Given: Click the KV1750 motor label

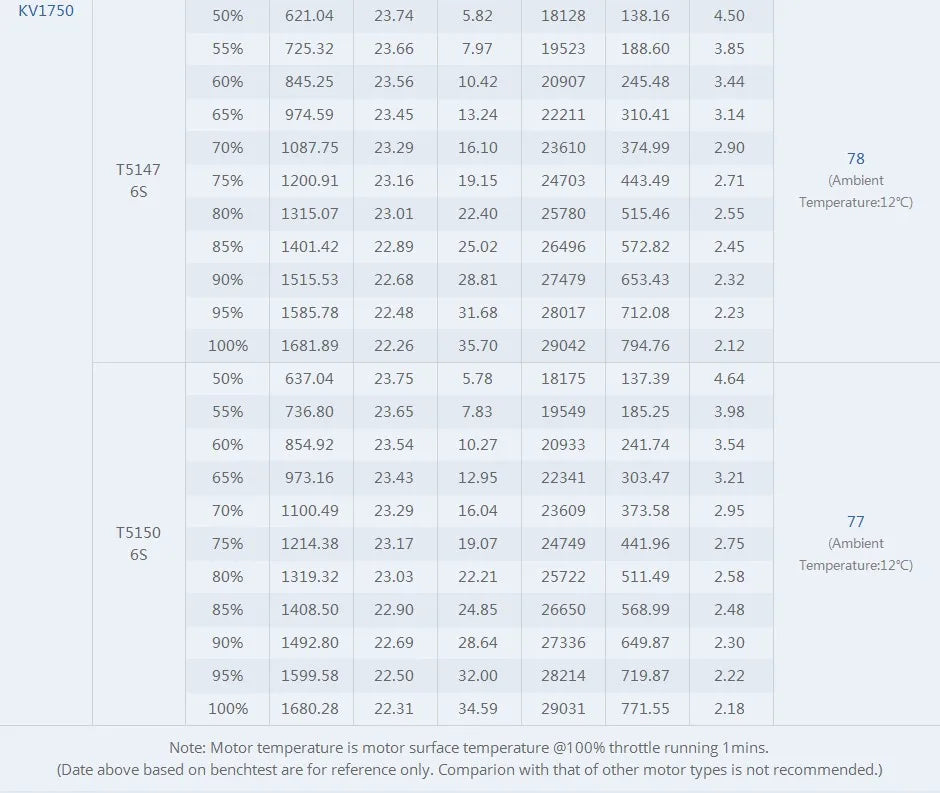Looking at the screenshot, I should coord(46,11).
